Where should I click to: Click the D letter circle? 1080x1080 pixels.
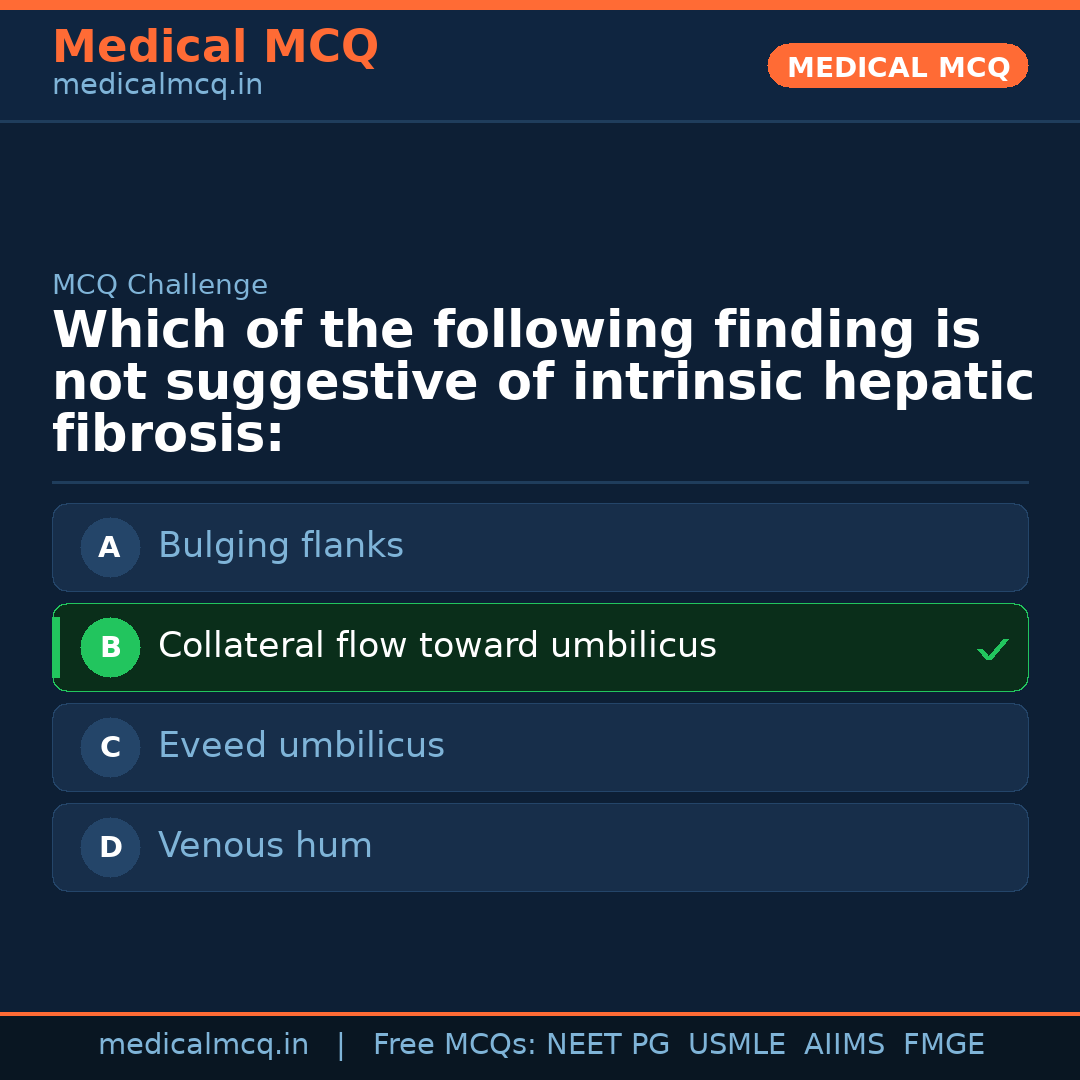point(110,847)
